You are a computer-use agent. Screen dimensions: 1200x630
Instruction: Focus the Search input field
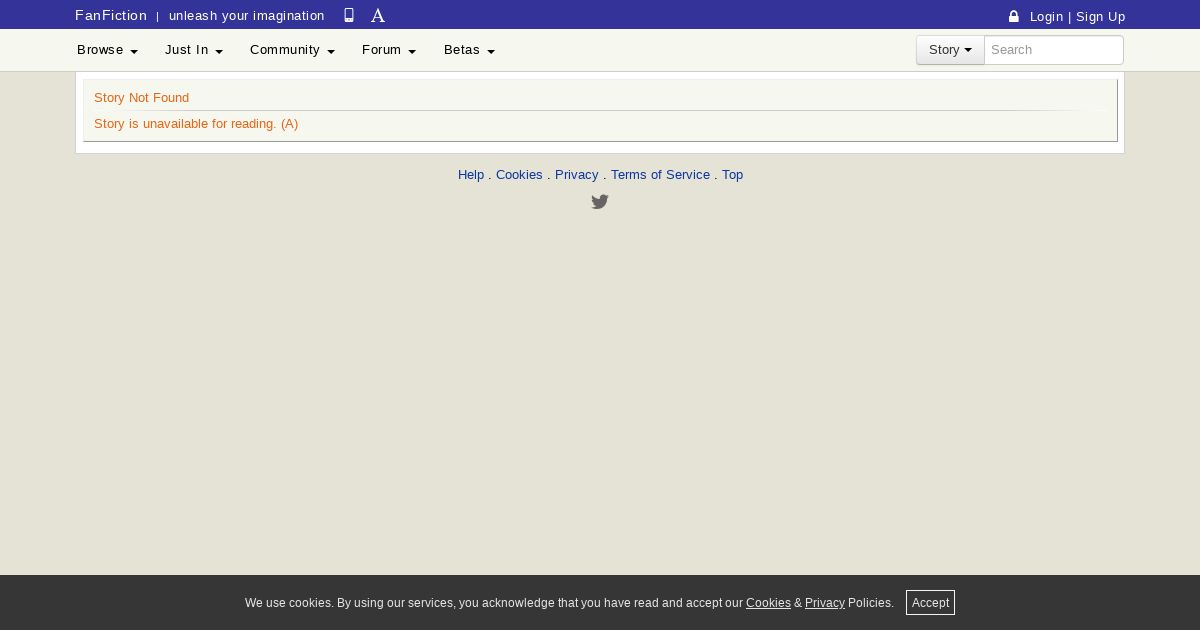pyautogui.click(x=1054, y=50)
